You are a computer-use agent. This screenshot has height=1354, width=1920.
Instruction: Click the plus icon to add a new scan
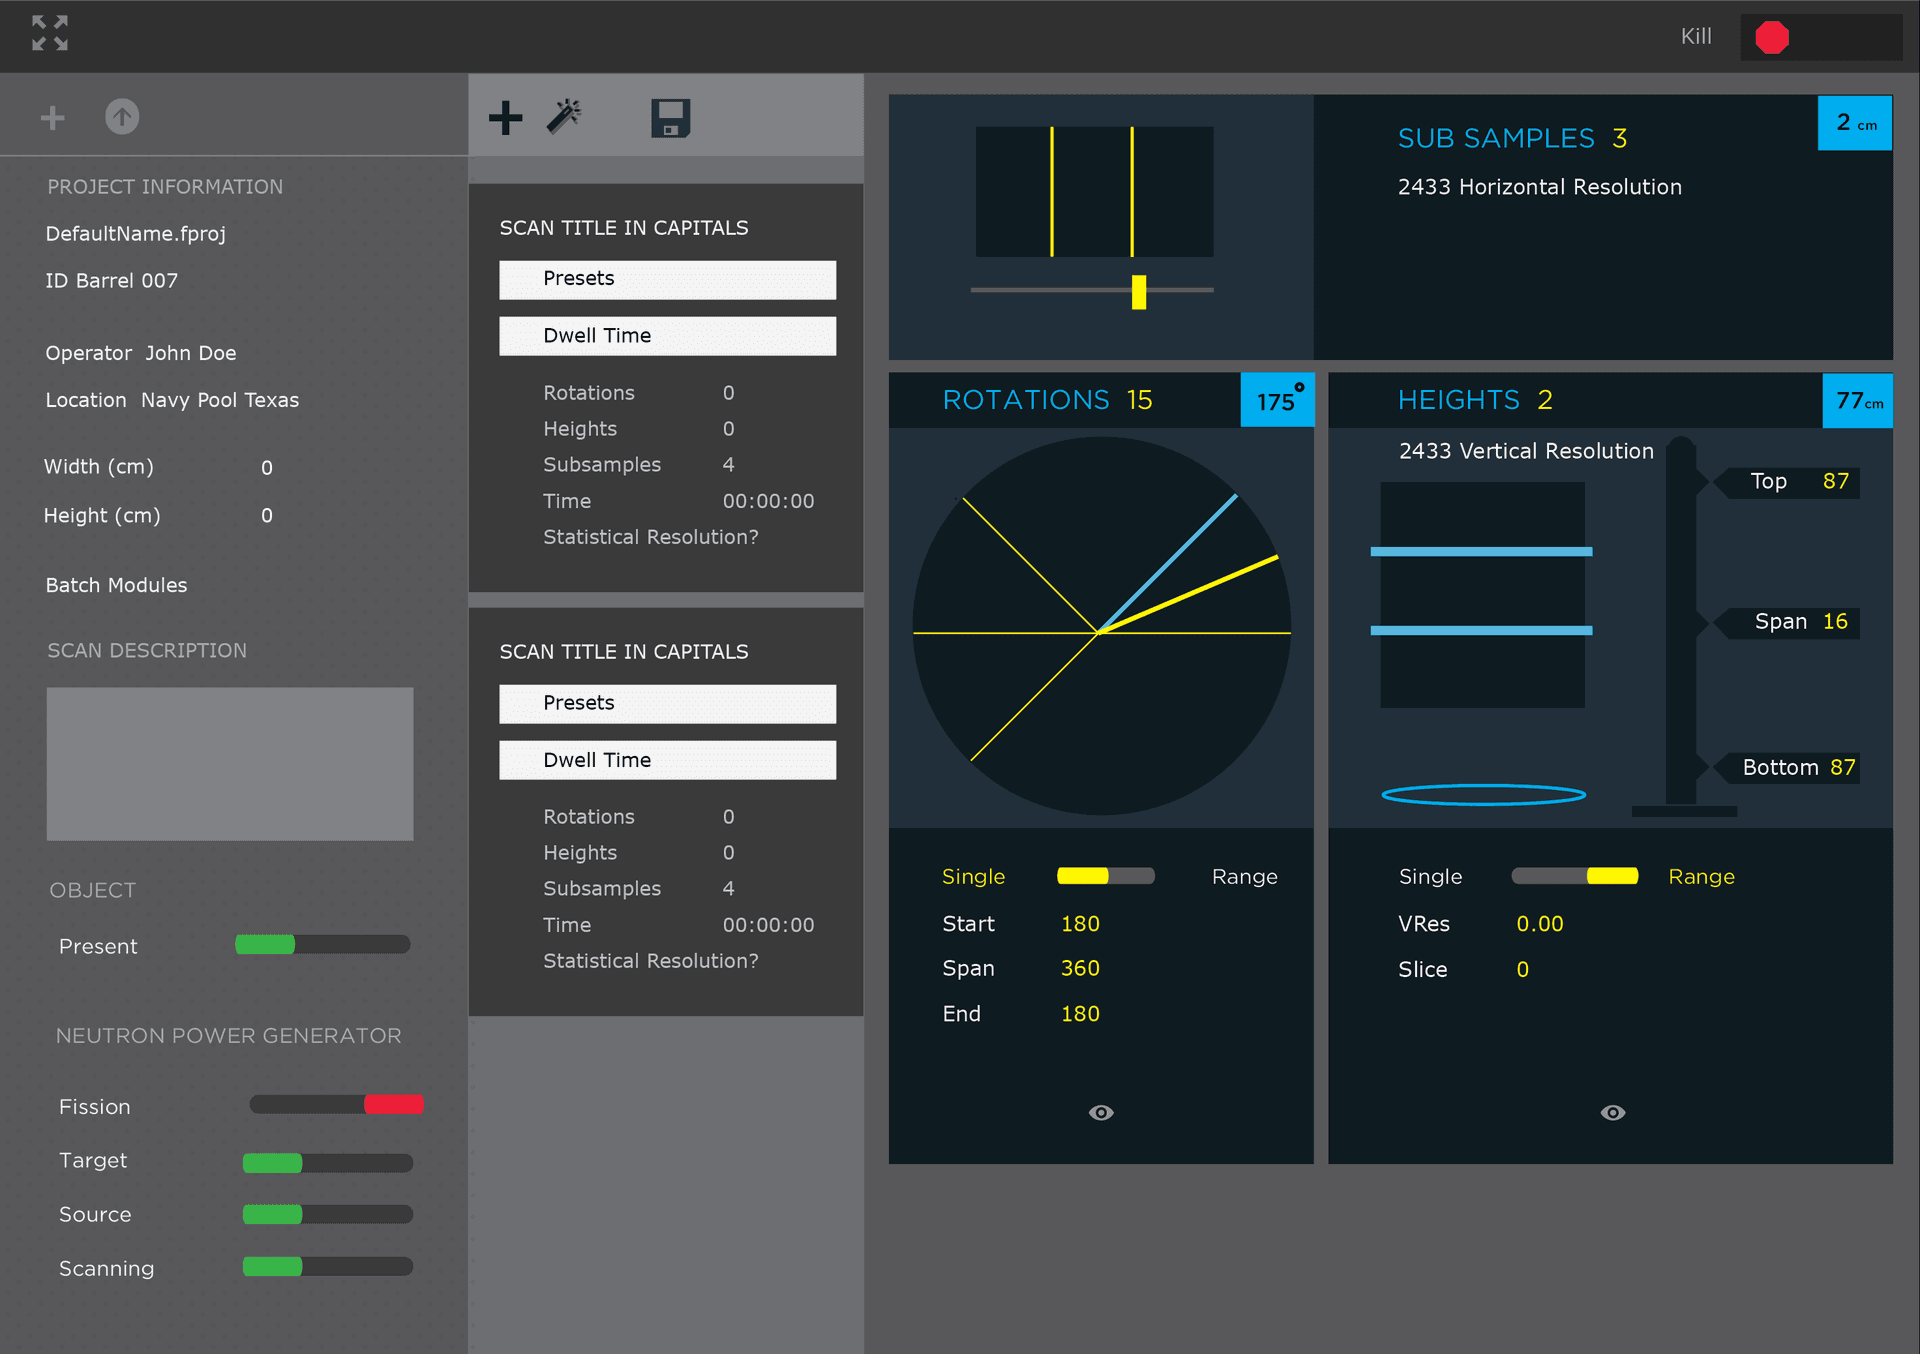506,117
